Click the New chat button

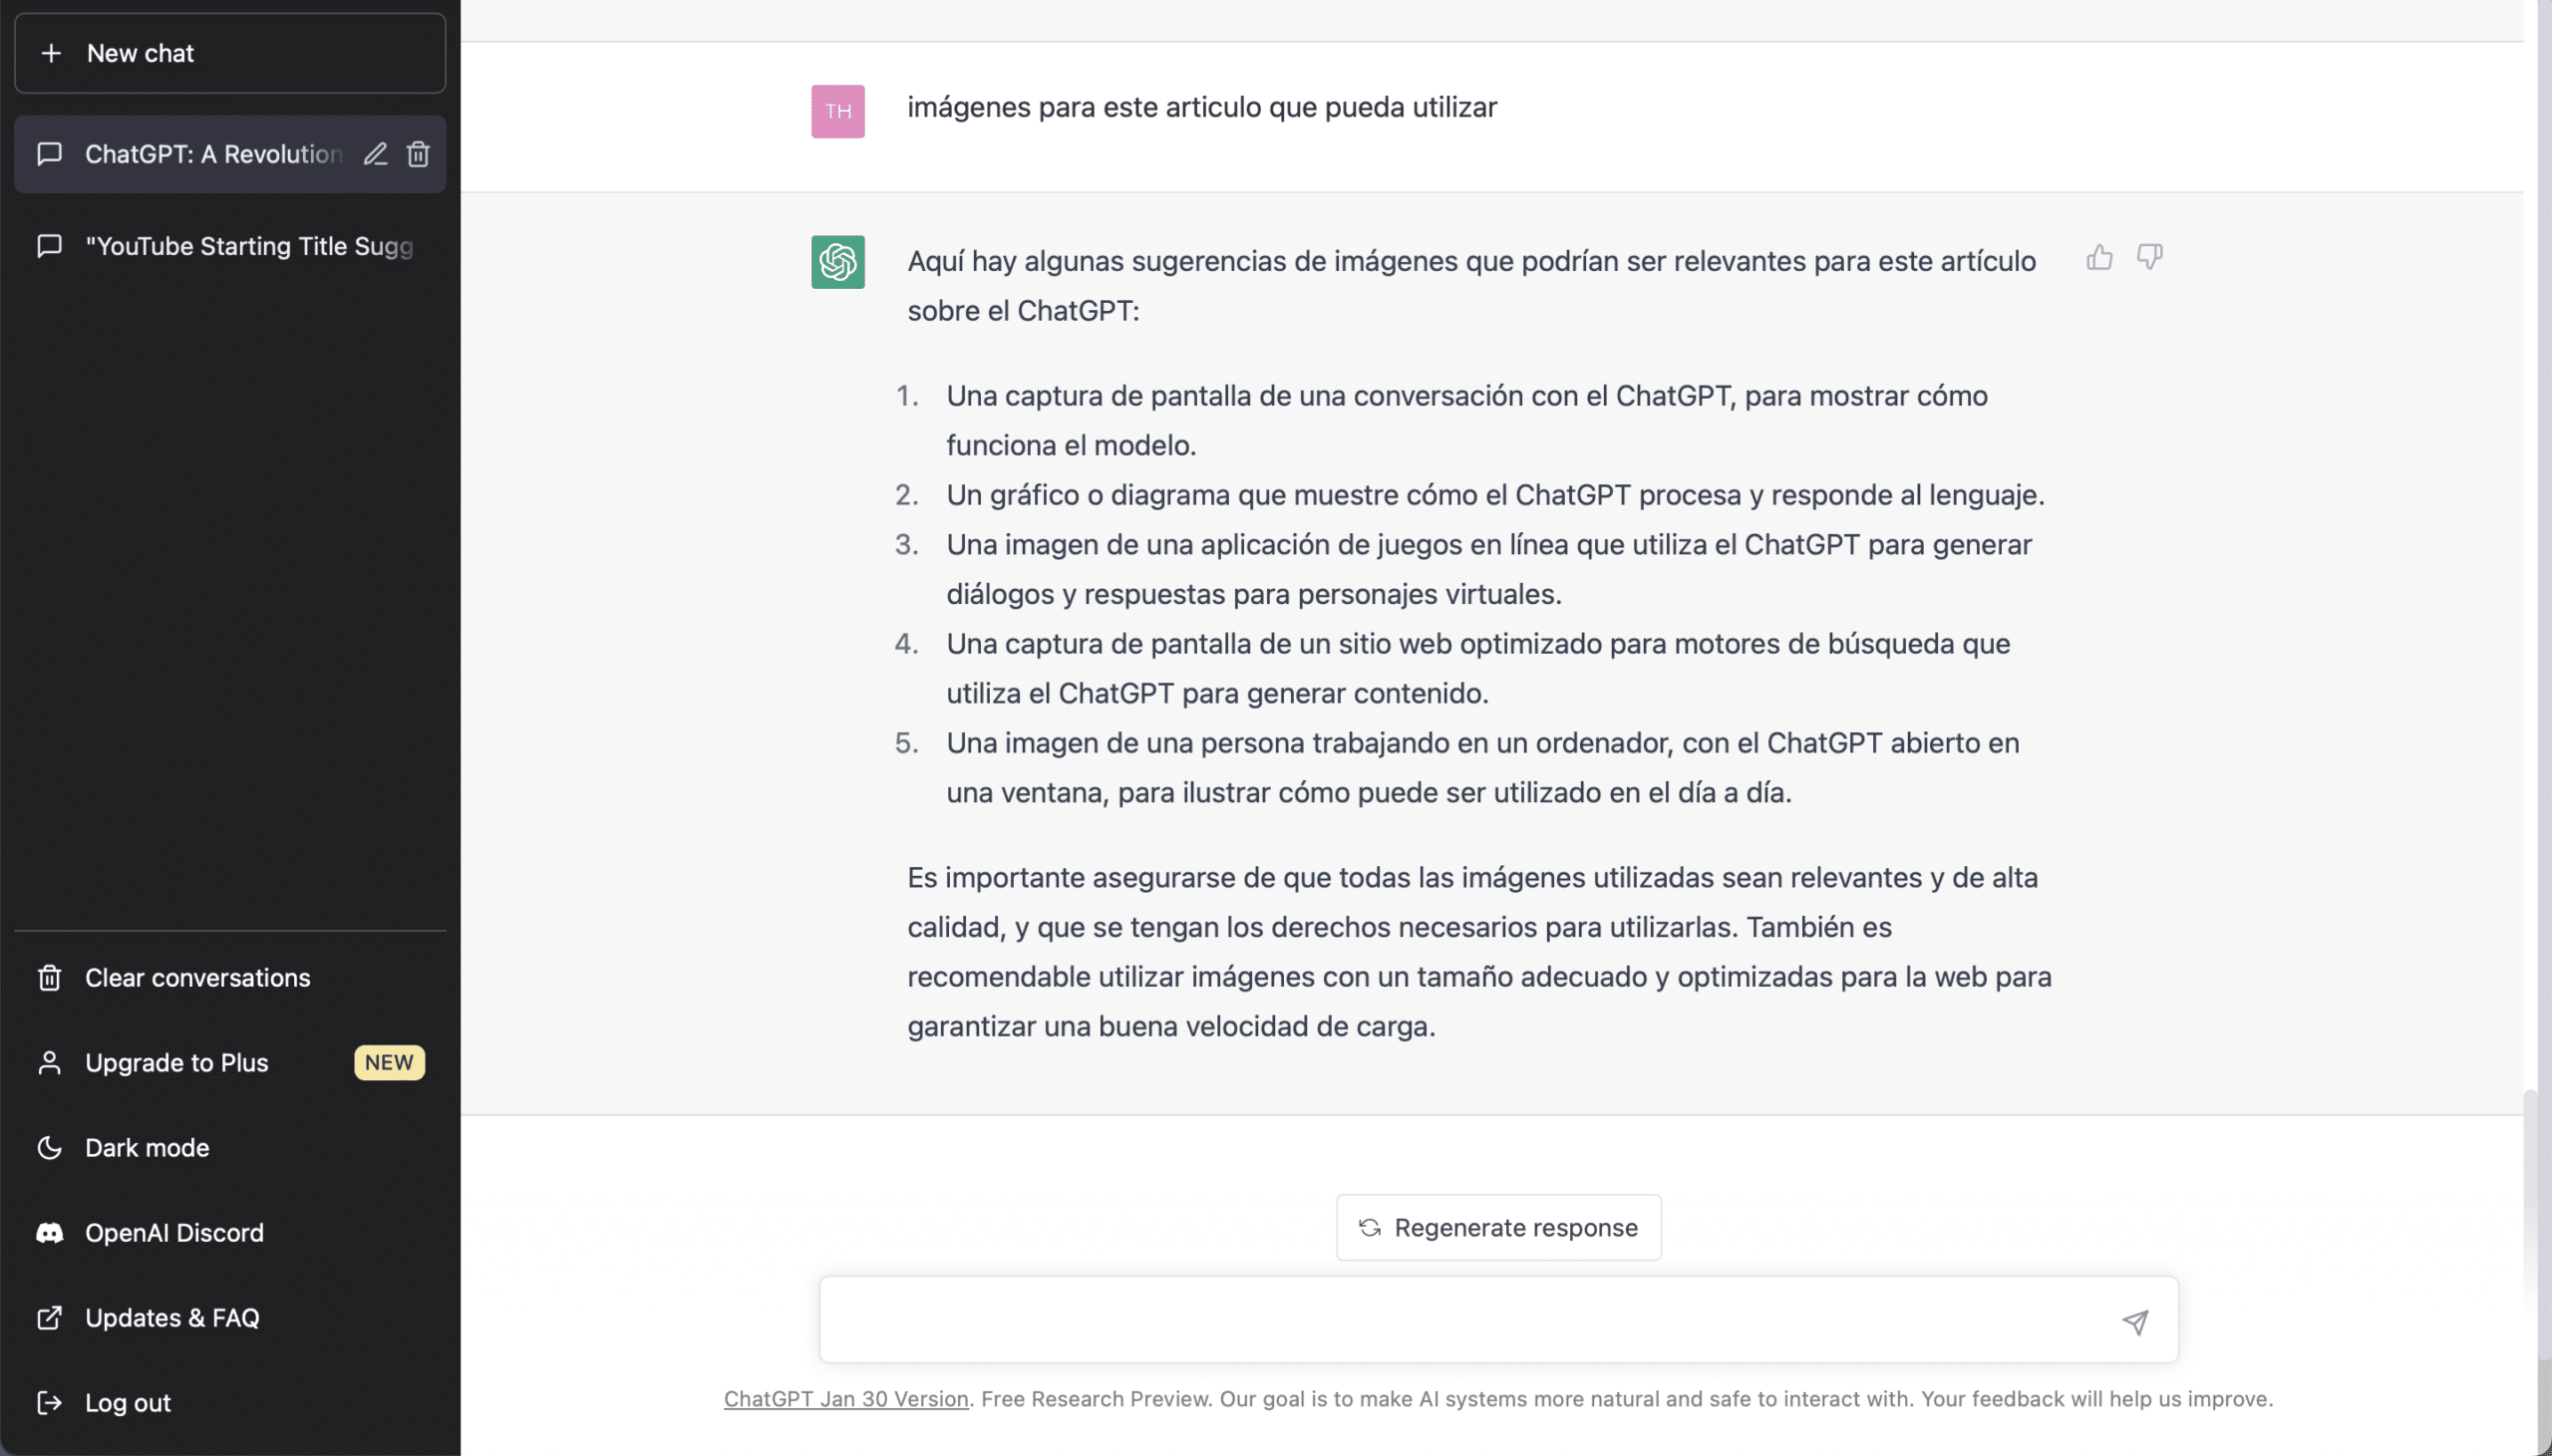(229, 53)
